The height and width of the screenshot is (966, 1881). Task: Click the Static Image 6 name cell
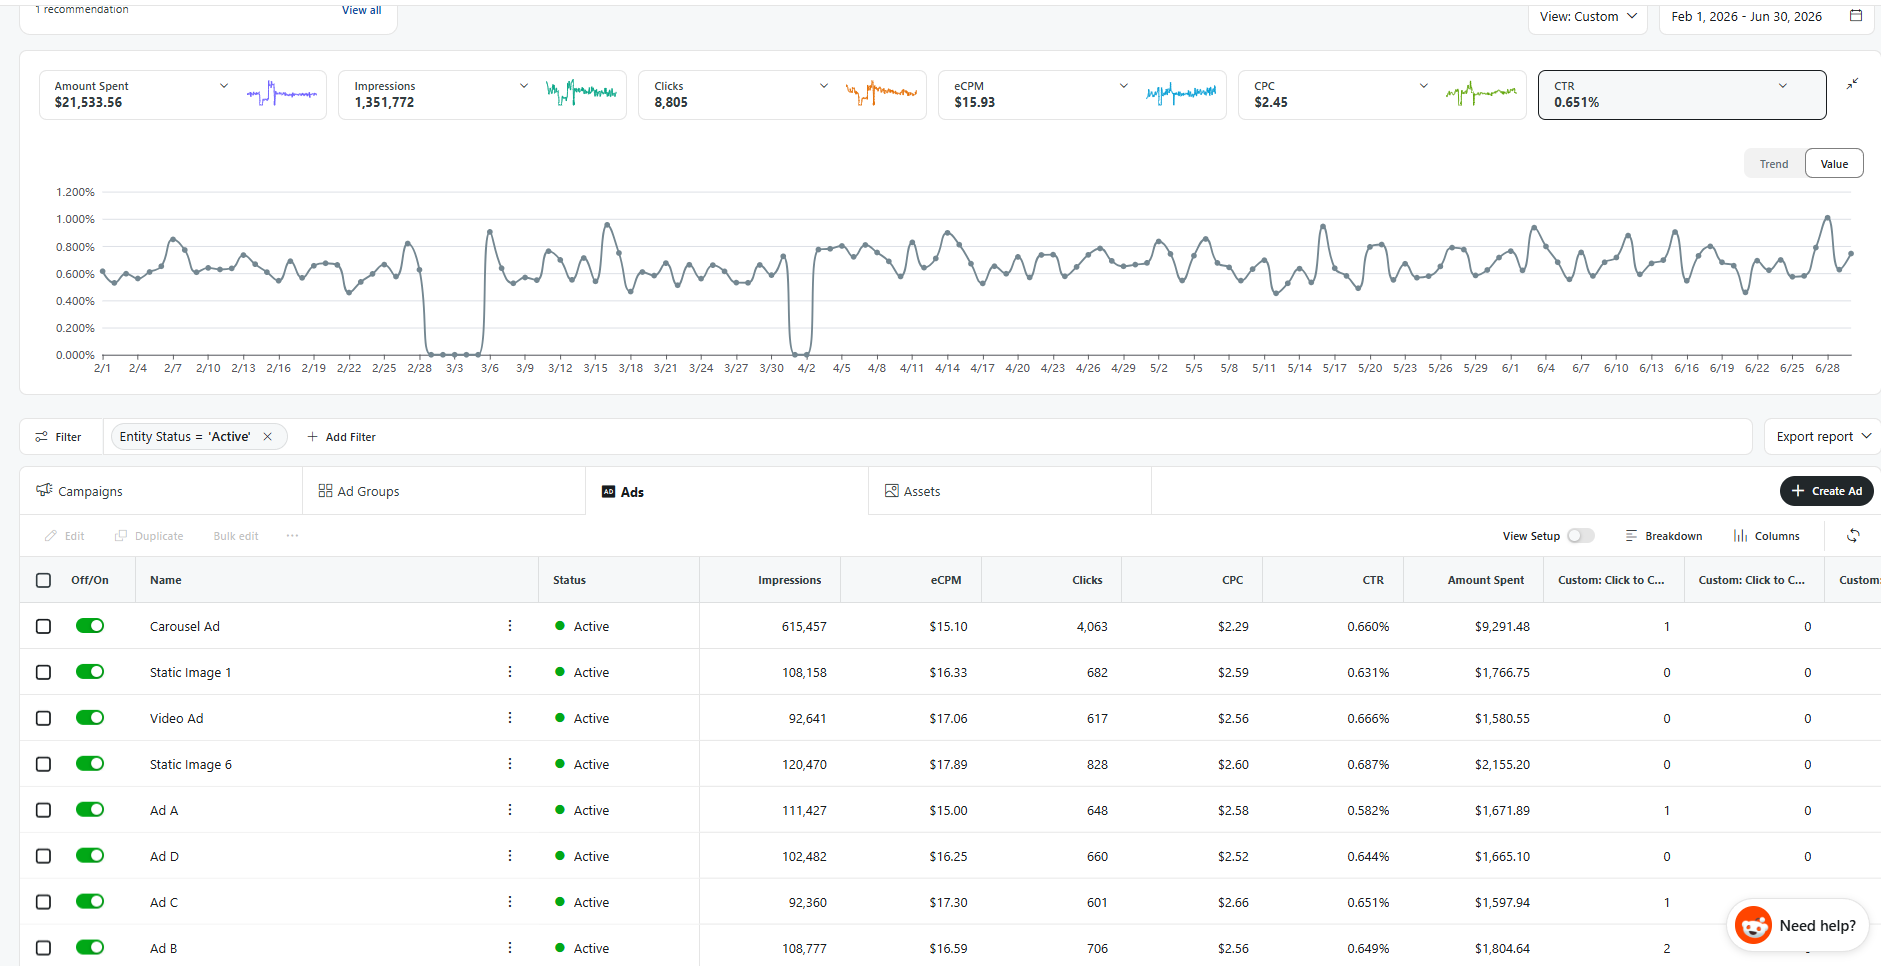coord(191,764)
